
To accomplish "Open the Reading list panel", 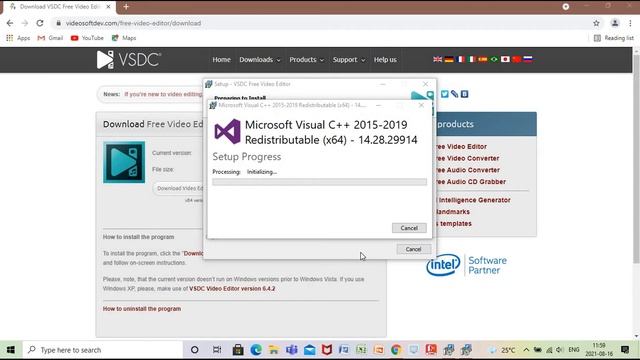I will point(613,38).
